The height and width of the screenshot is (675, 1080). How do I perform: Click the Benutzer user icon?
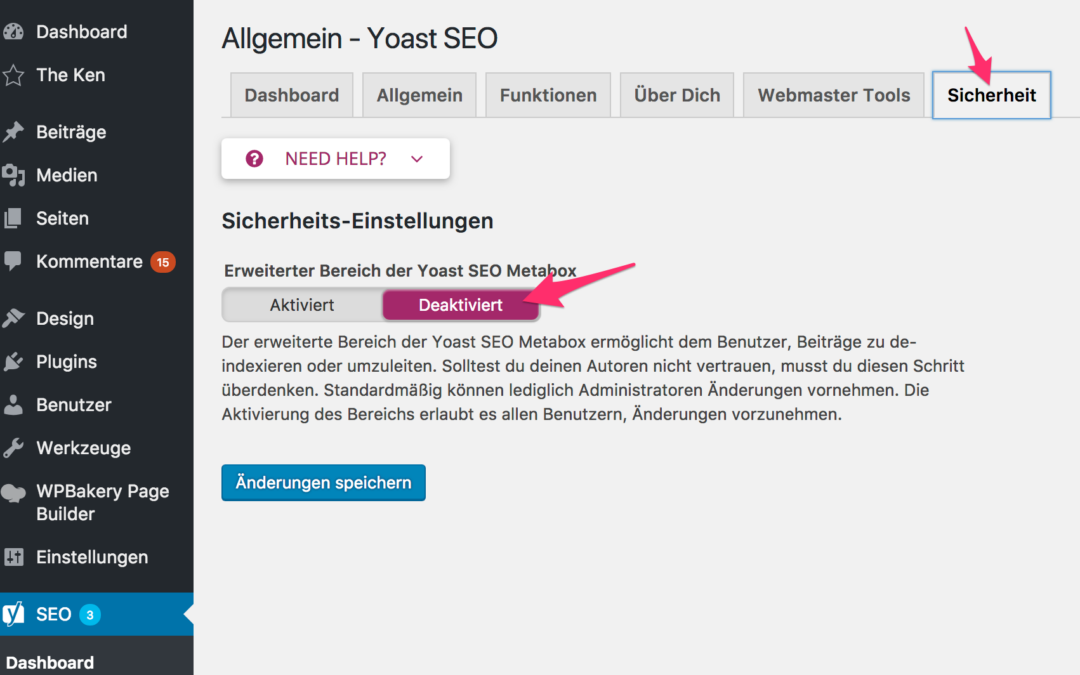coord(13,405)
